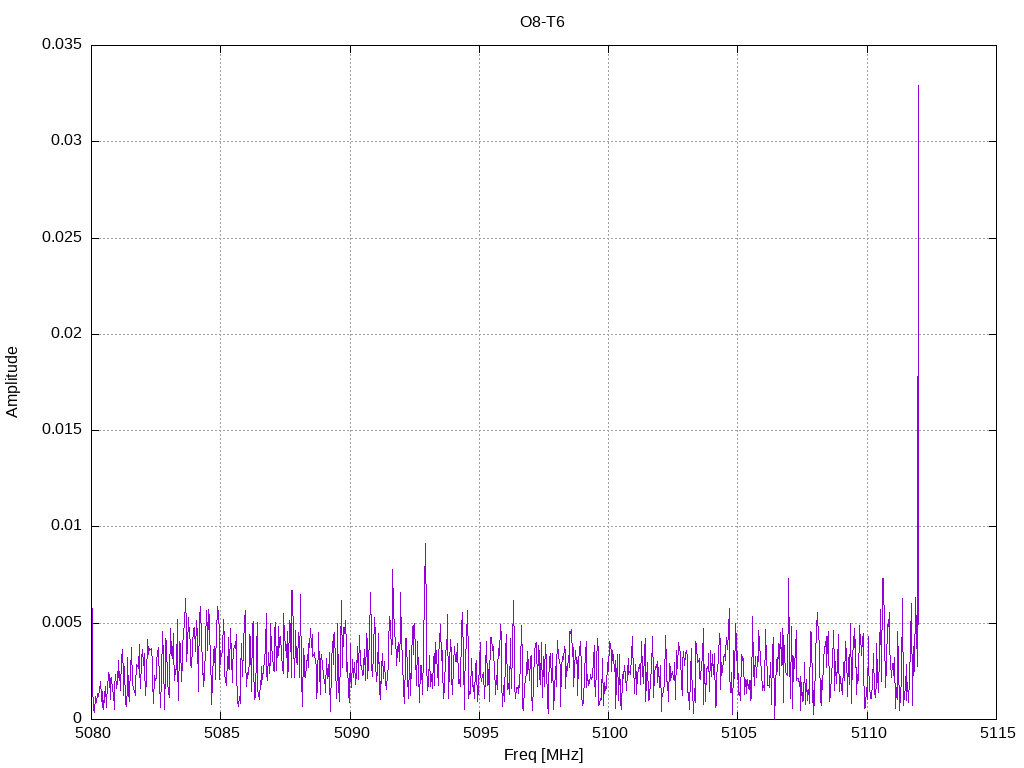The height and width of the screenshot is (768, 1024).
Task: Select the tallest spike's tip near 5112 MHz
Action: 918,87
